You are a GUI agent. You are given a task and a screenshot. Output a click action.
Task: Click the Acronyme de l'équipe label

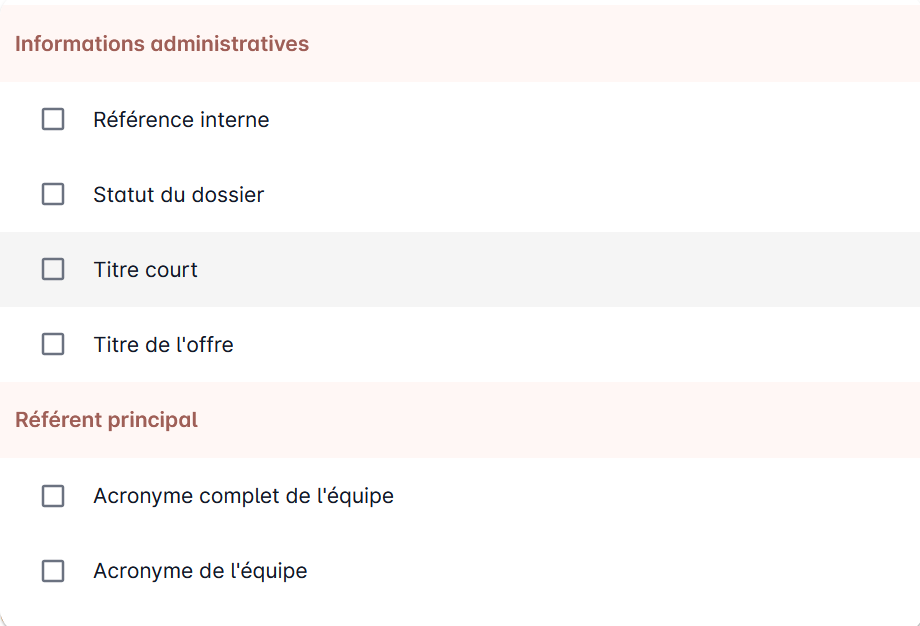coord(201,571)
